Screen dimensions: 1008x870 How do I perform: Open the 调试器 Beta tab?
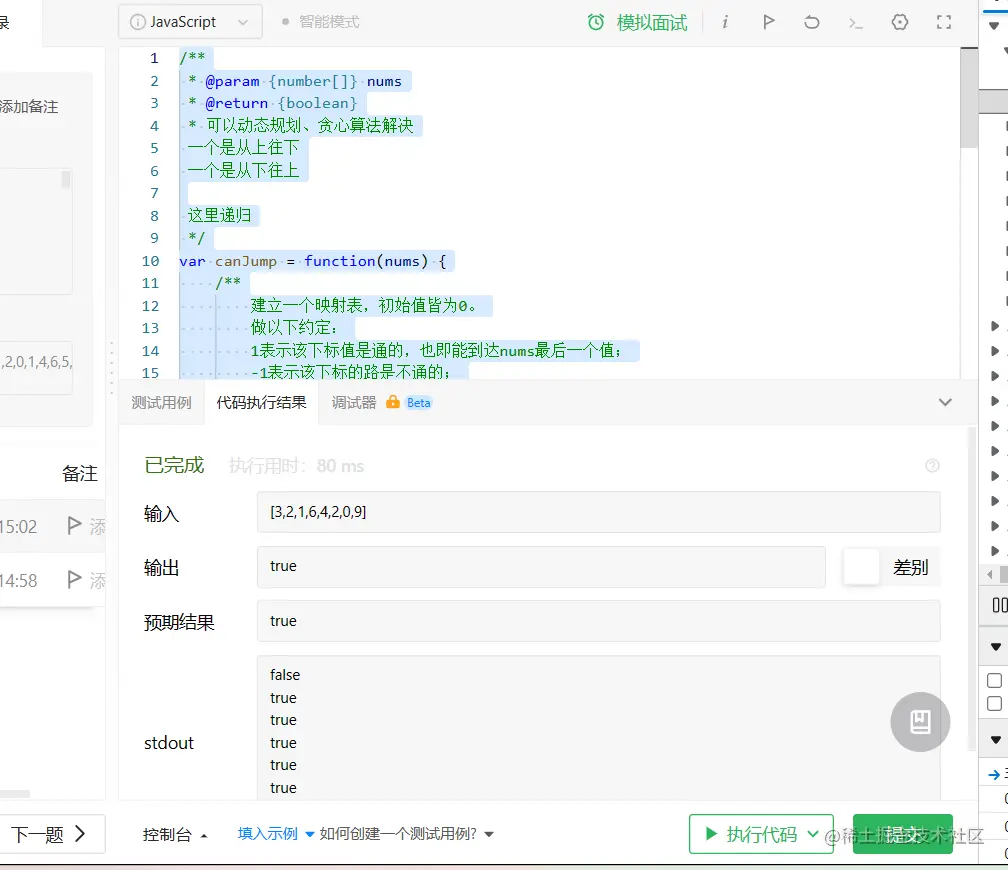point(382,403)
